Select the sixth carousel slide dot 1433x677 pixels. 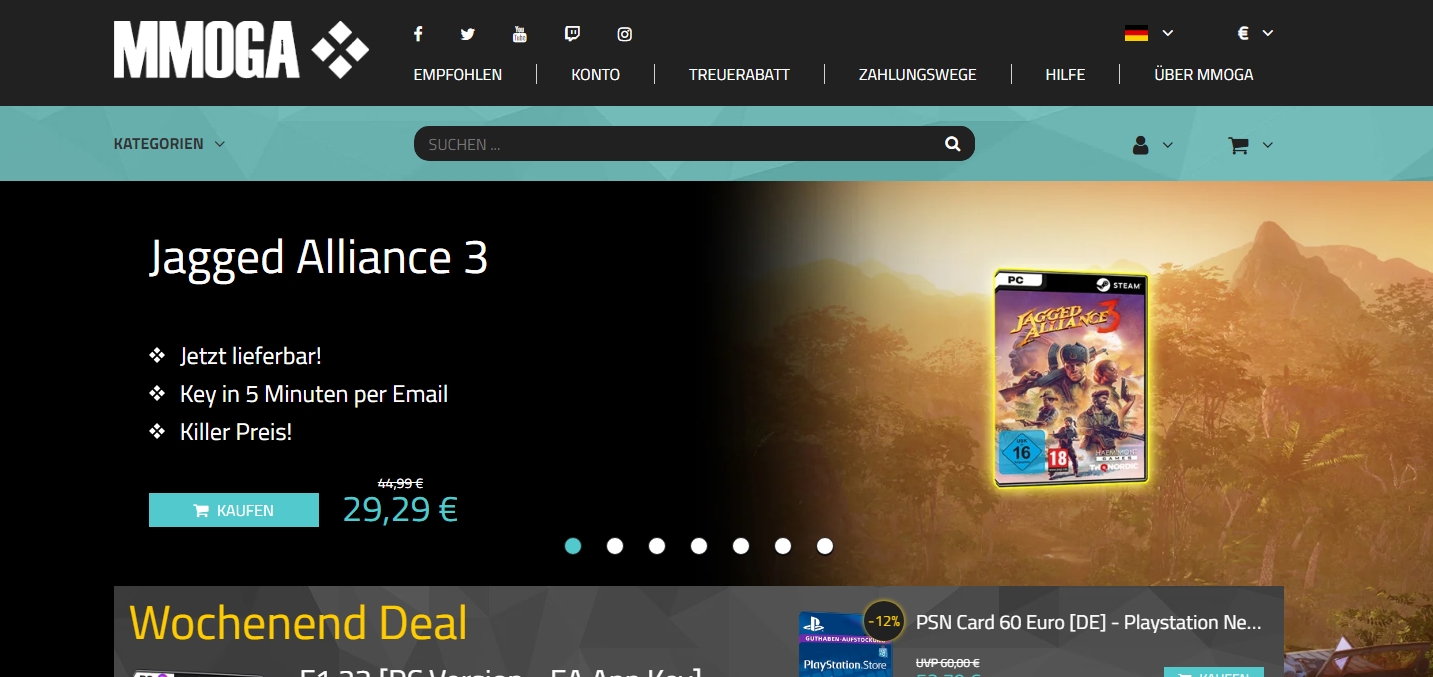(x=783, y=546)
